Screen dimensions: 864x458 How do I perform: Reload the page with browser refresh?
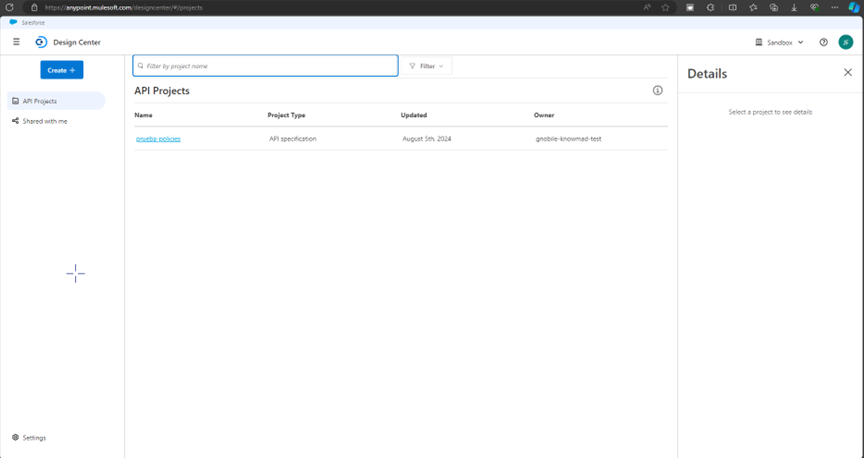coord(9,8)
